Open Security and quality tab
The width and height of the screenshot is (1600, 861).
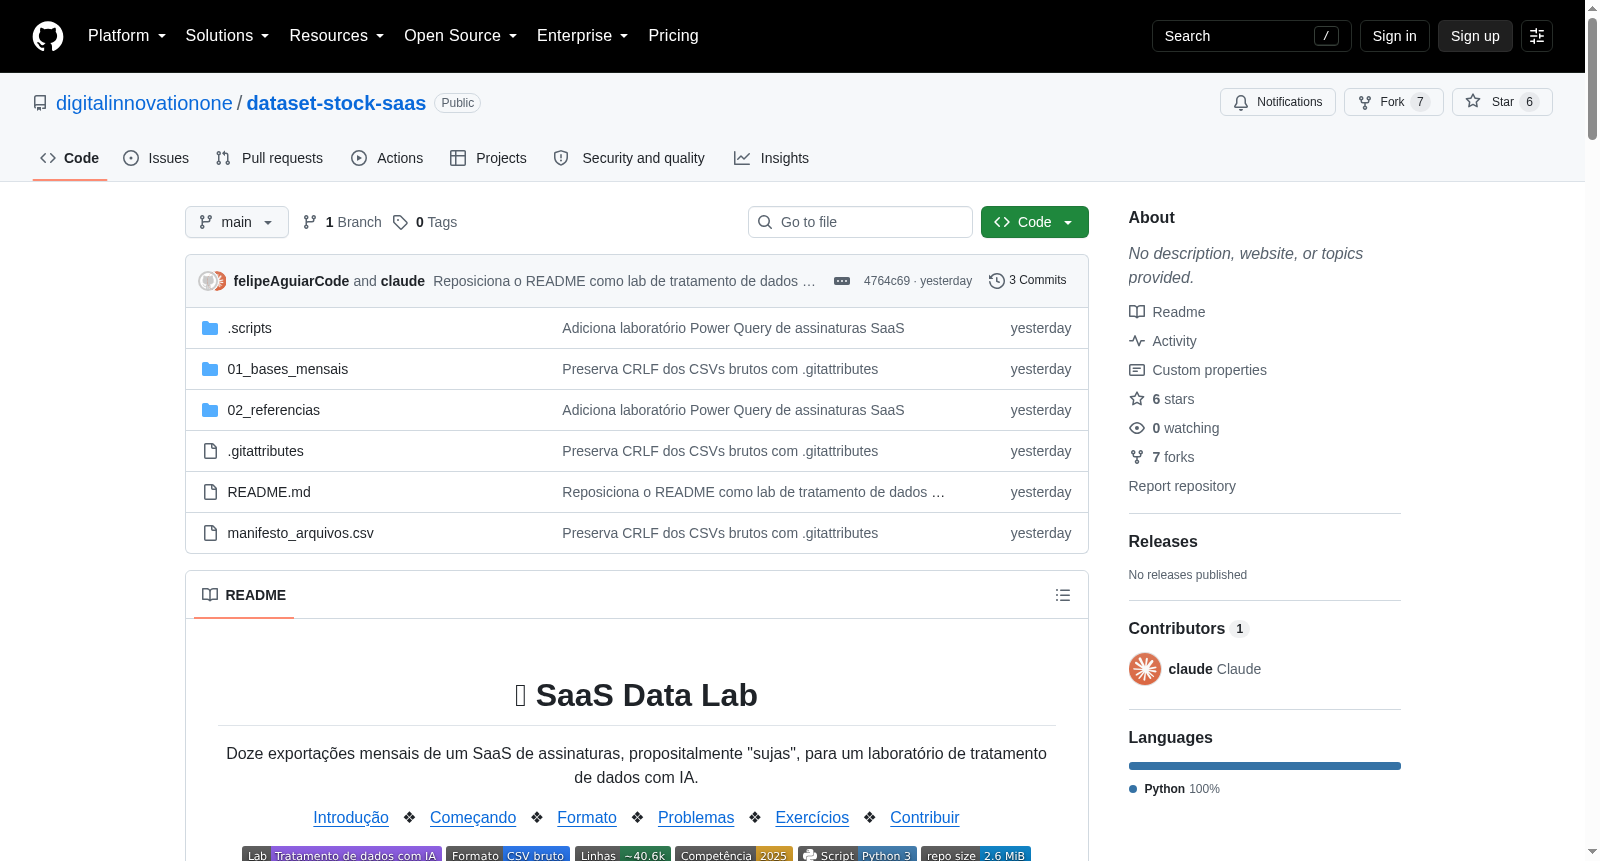(x=629, y=158)
